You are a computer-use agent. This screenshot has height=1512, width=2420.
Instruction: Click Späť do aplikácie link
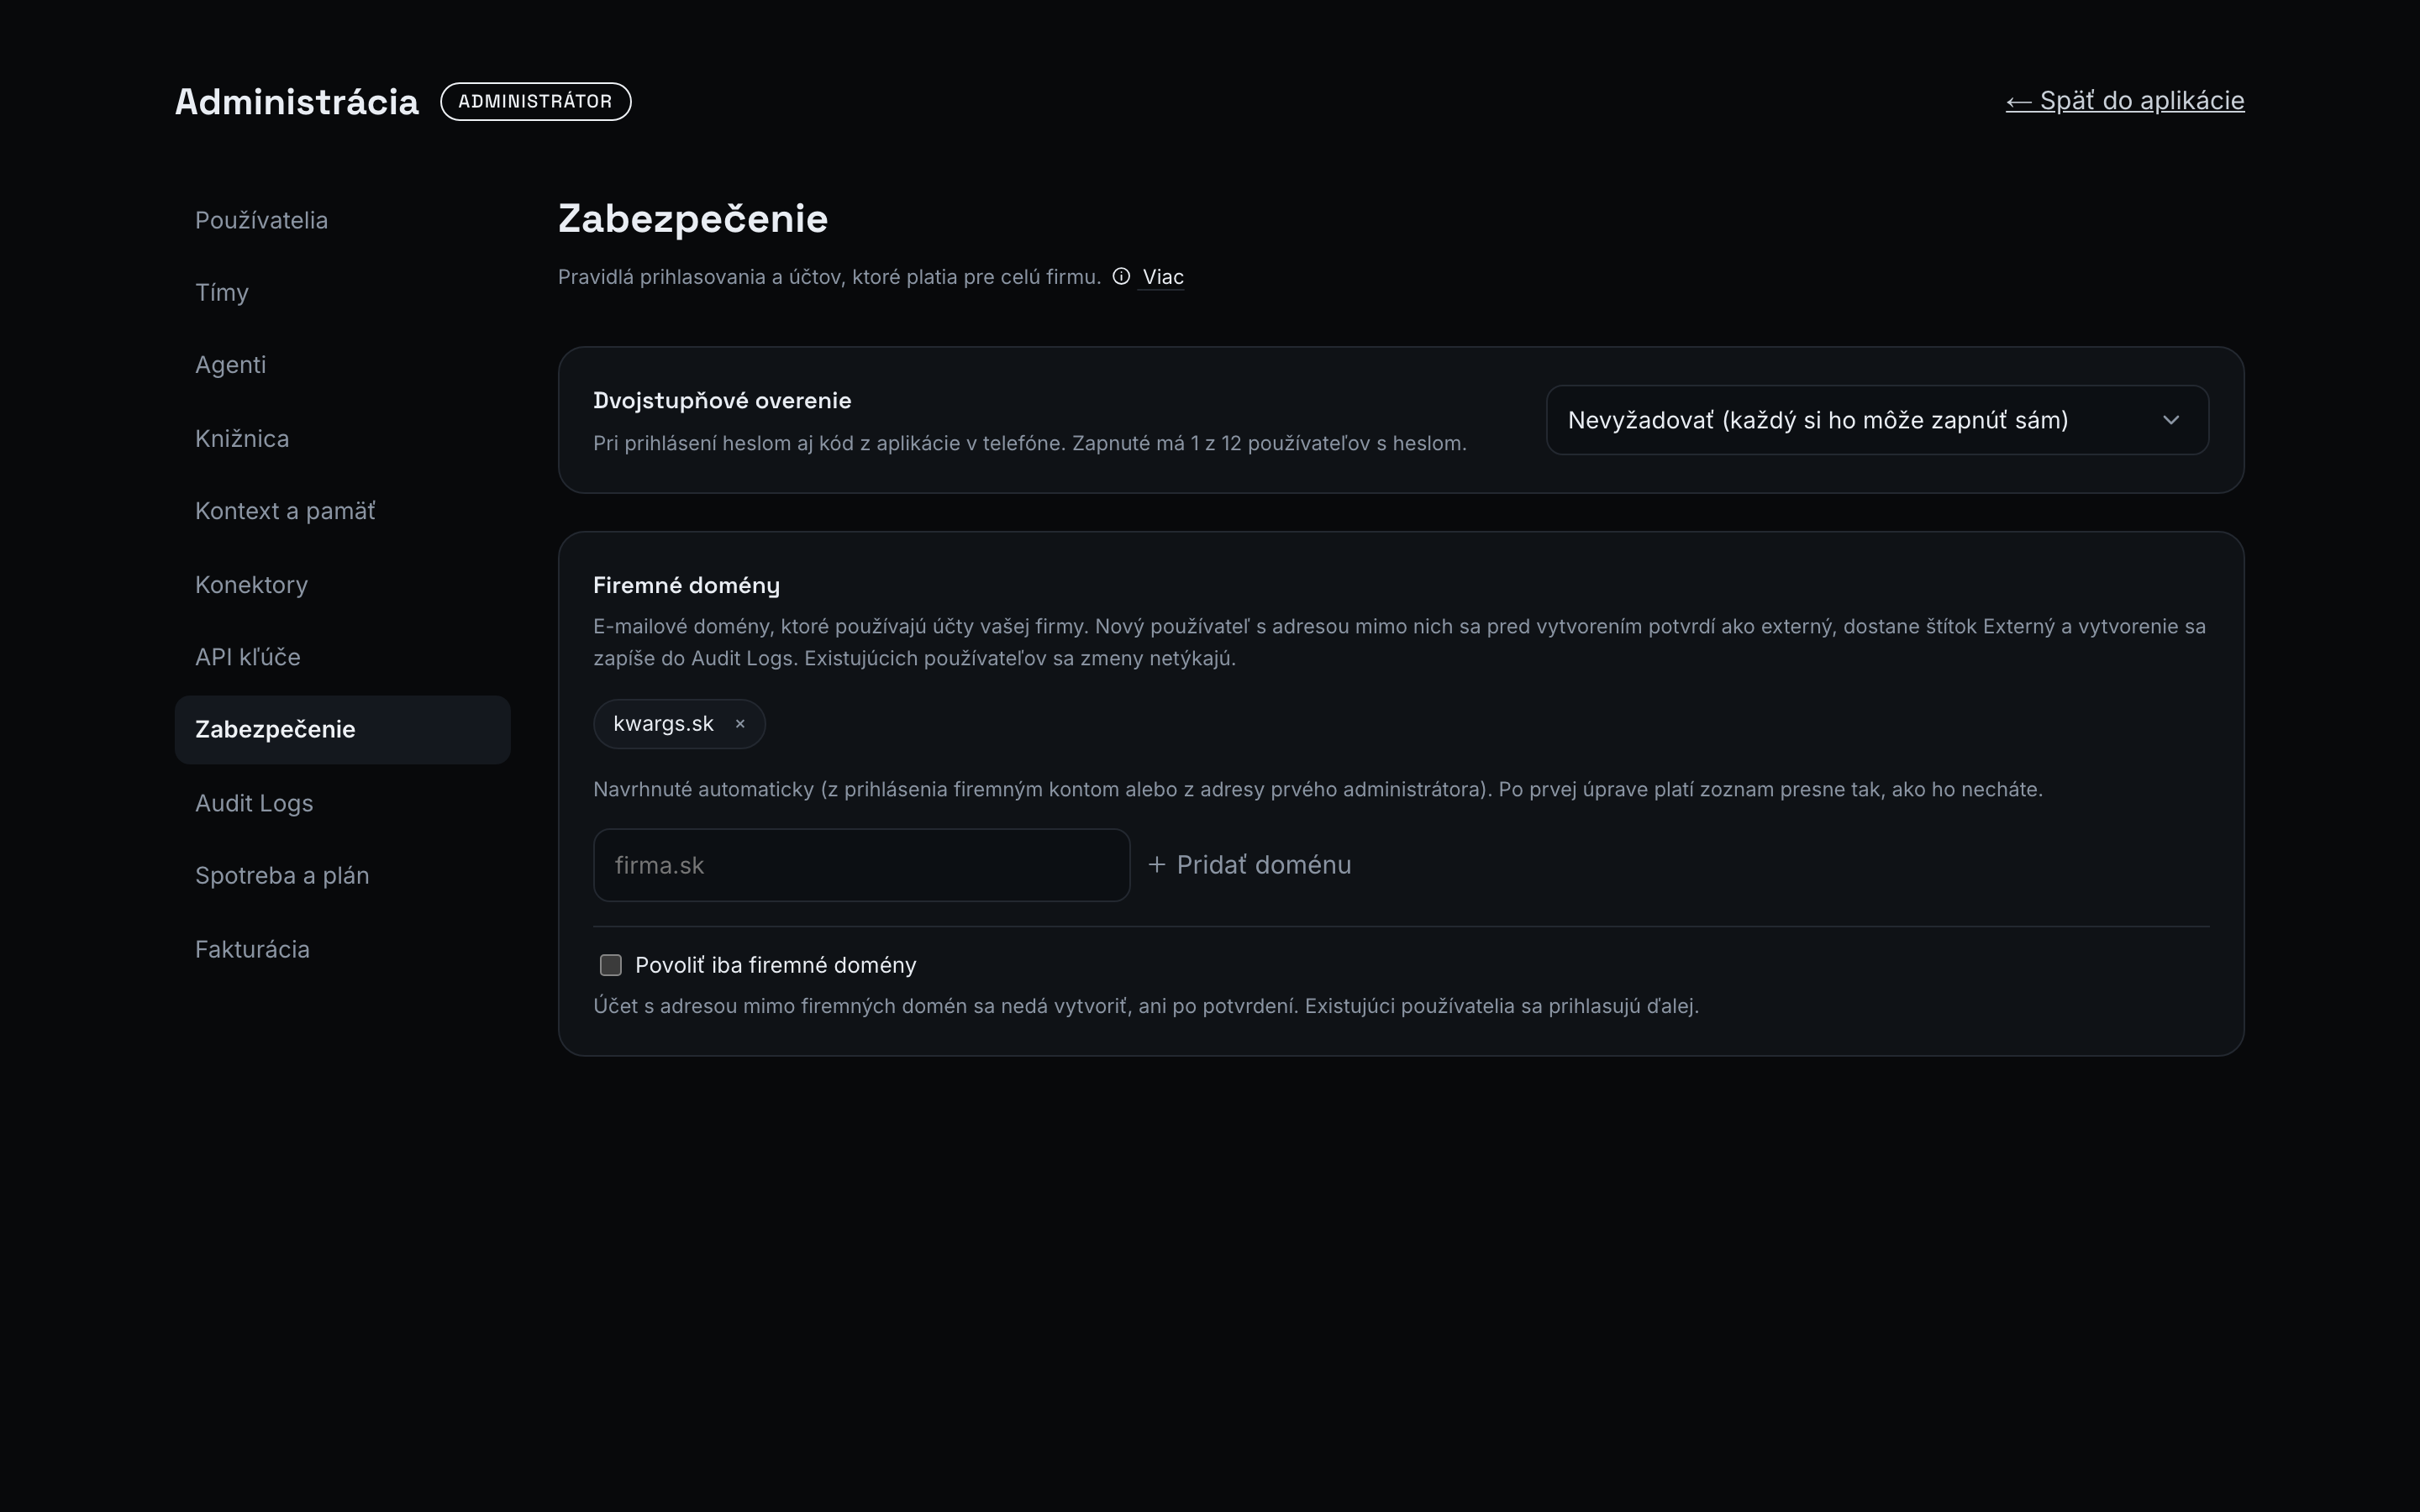click(x=2125, y=101)
